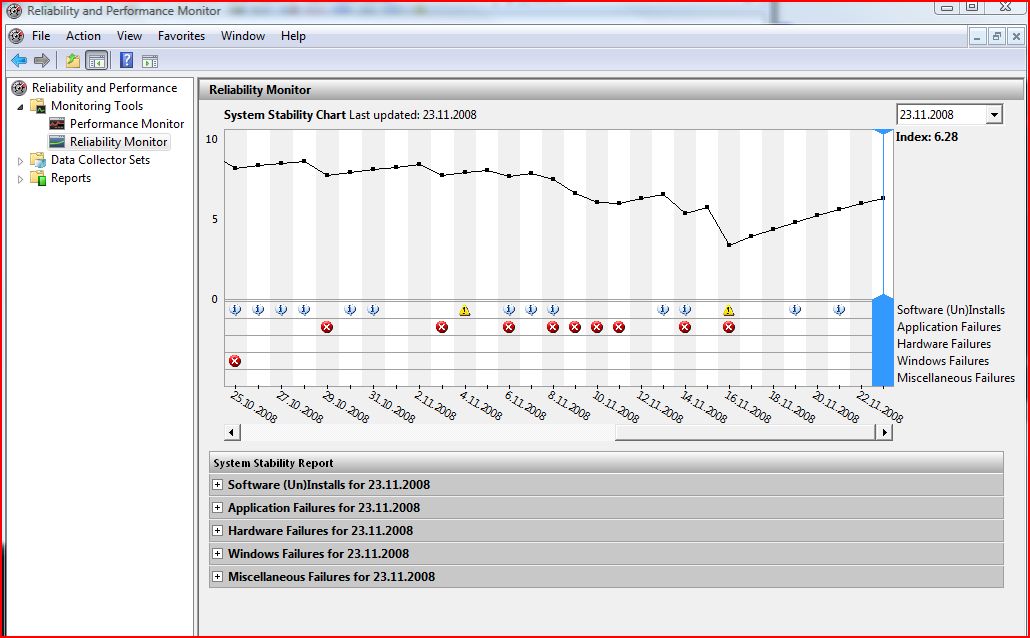Click the leftmost red Application Failures error icon
The height and width of the screenshot is (638, 1030).
[x=327, y=327]
